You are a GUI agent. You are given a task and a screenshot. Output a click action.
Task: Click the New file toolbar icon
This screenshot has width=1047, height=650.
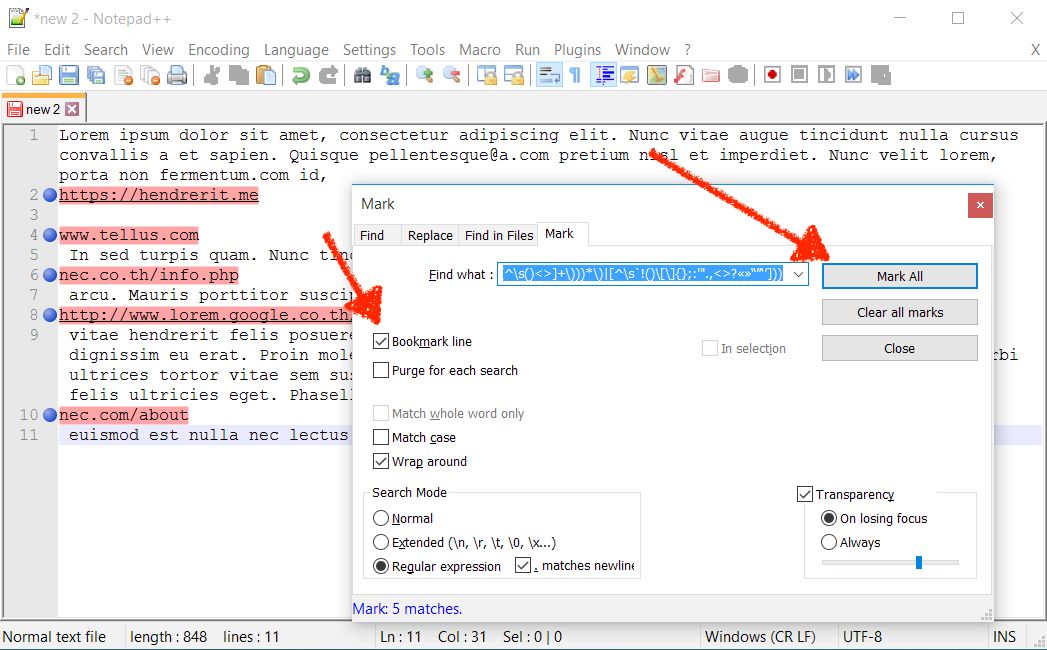click(16, 75)
